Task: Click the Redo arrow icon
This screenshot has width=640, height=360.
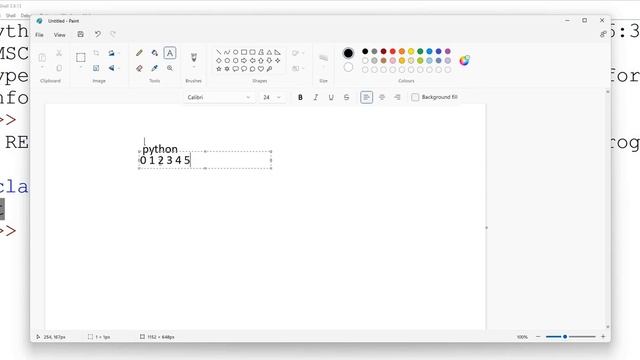Action: [113, 34]
